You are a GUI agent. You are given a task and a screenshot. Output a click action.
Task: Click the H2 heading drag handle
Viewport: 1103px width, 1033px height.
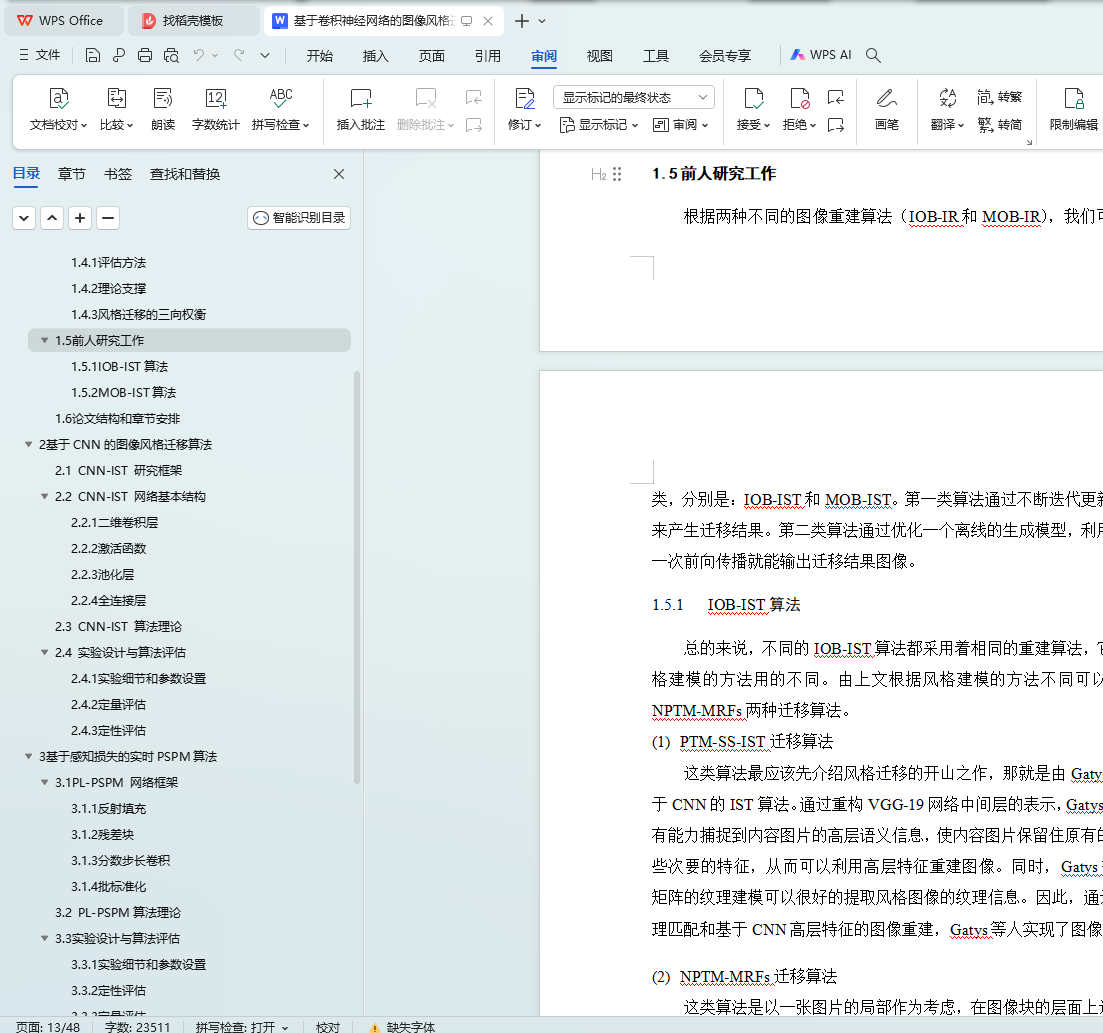point(617,175)
